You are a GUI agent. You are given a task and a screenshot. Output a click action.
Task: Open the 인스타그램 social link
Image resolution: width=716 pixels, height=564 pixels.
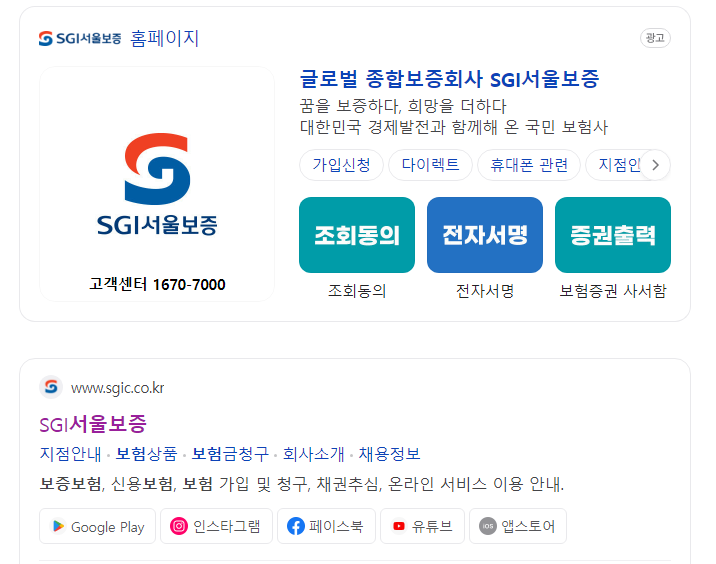[216, 526]
